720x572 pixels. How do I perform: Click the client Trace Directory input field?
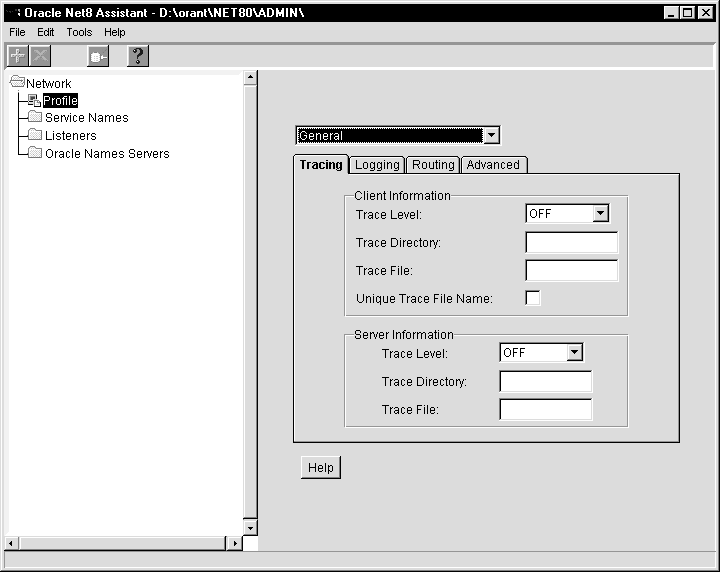[x=572, y=242]
